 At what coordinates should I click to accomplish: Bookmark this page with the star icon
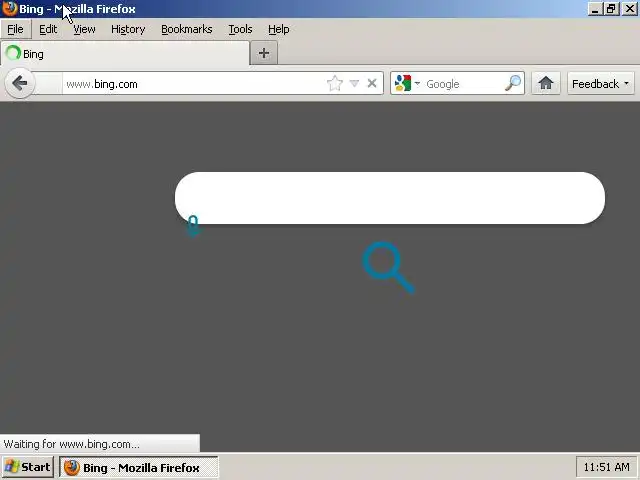335,84
